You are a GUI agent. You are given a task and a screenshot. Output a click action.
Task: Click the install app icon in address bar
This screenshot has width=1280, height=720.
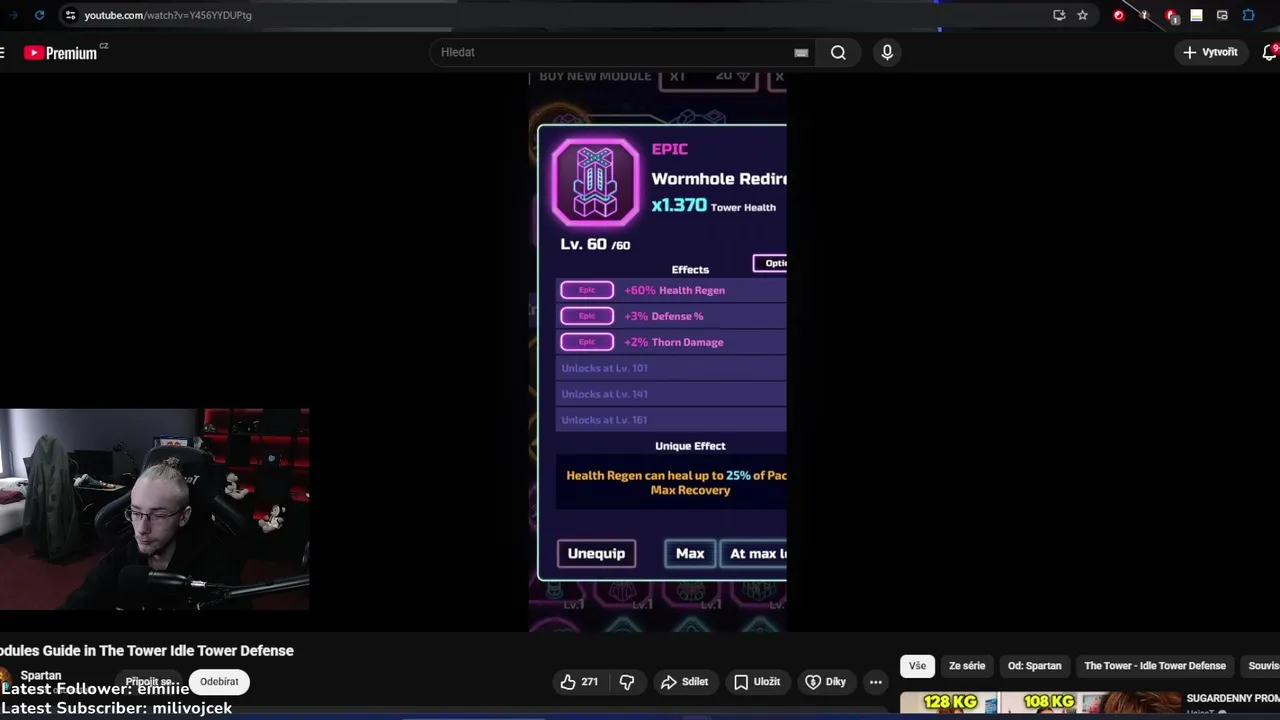(1059, 15)
